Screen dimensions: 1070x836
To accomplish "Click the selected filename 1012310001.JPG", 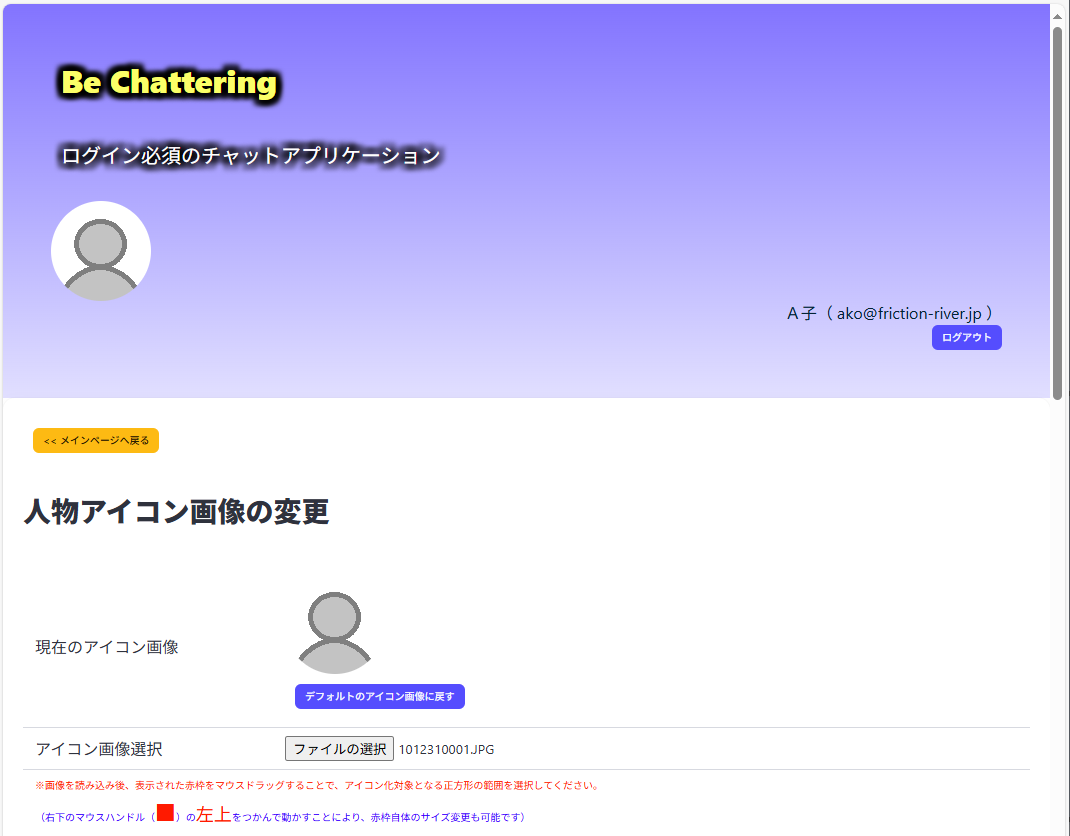I will 446,749.
